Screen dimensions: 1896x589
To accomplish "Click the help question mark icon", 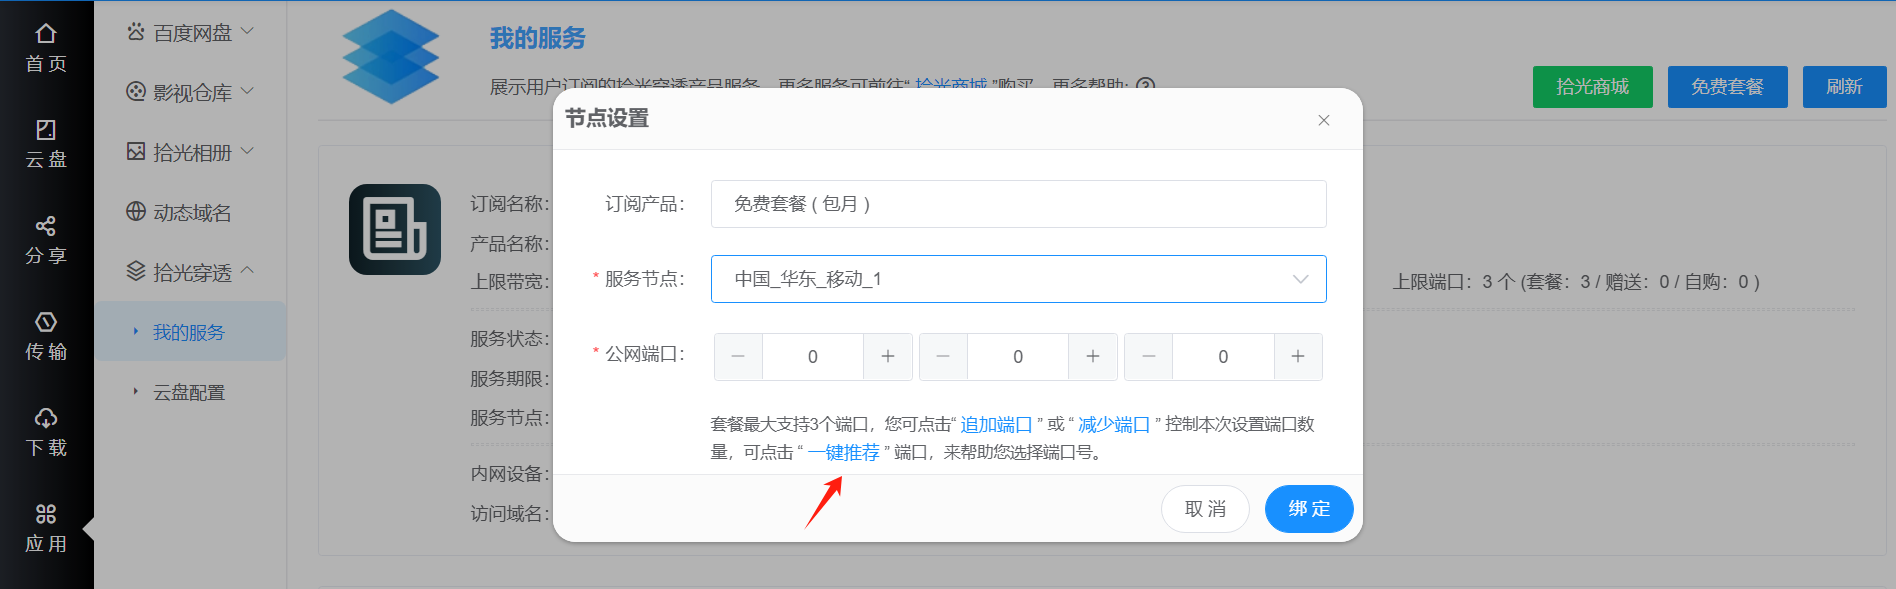I will [x=1146, y=86].
